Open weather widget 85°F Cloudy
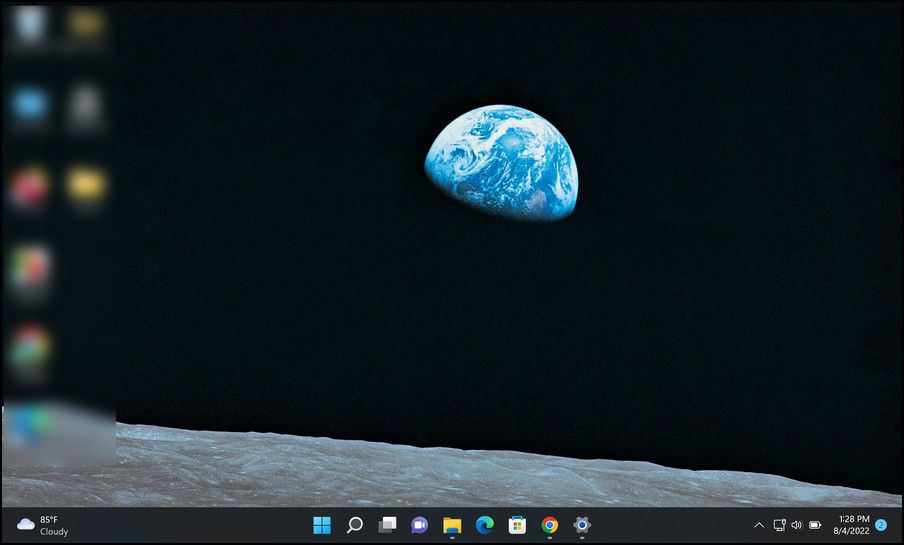 pyautogui.click(x=43, y=525)
